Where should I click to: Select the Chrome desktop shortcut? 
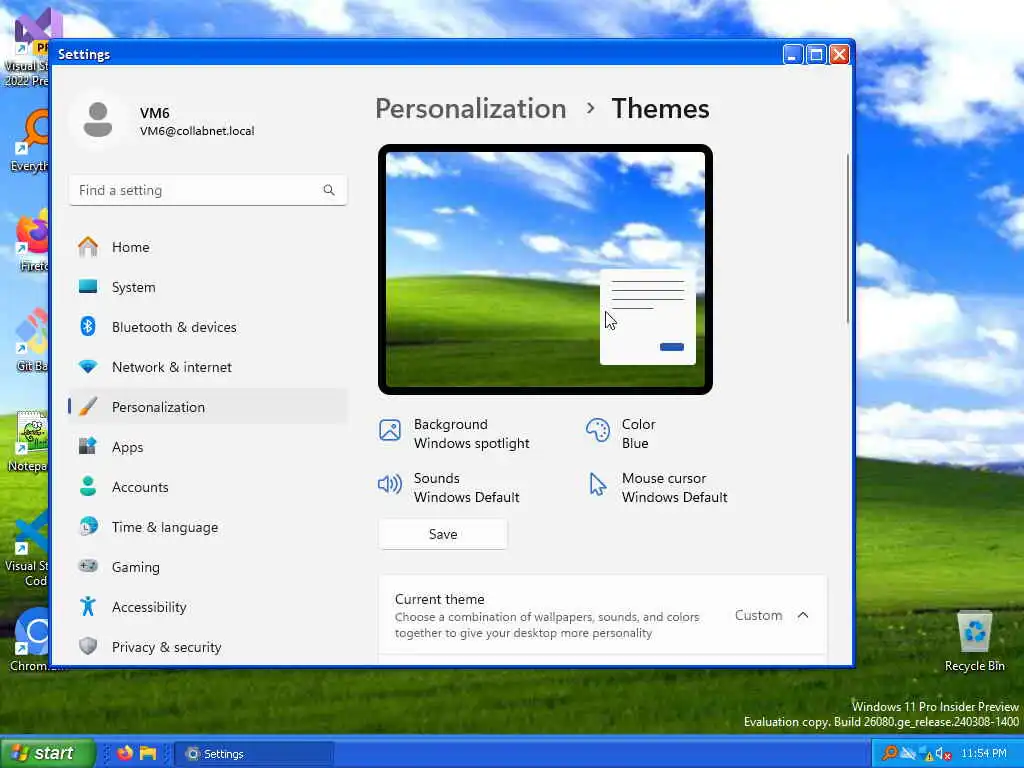pyautogui.click(x=30, y=640)
